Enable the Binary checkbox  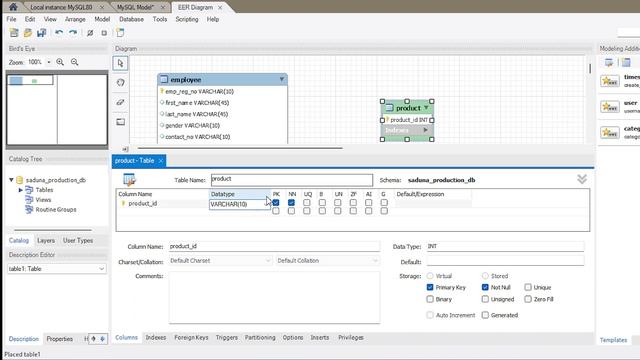[430, 299]
